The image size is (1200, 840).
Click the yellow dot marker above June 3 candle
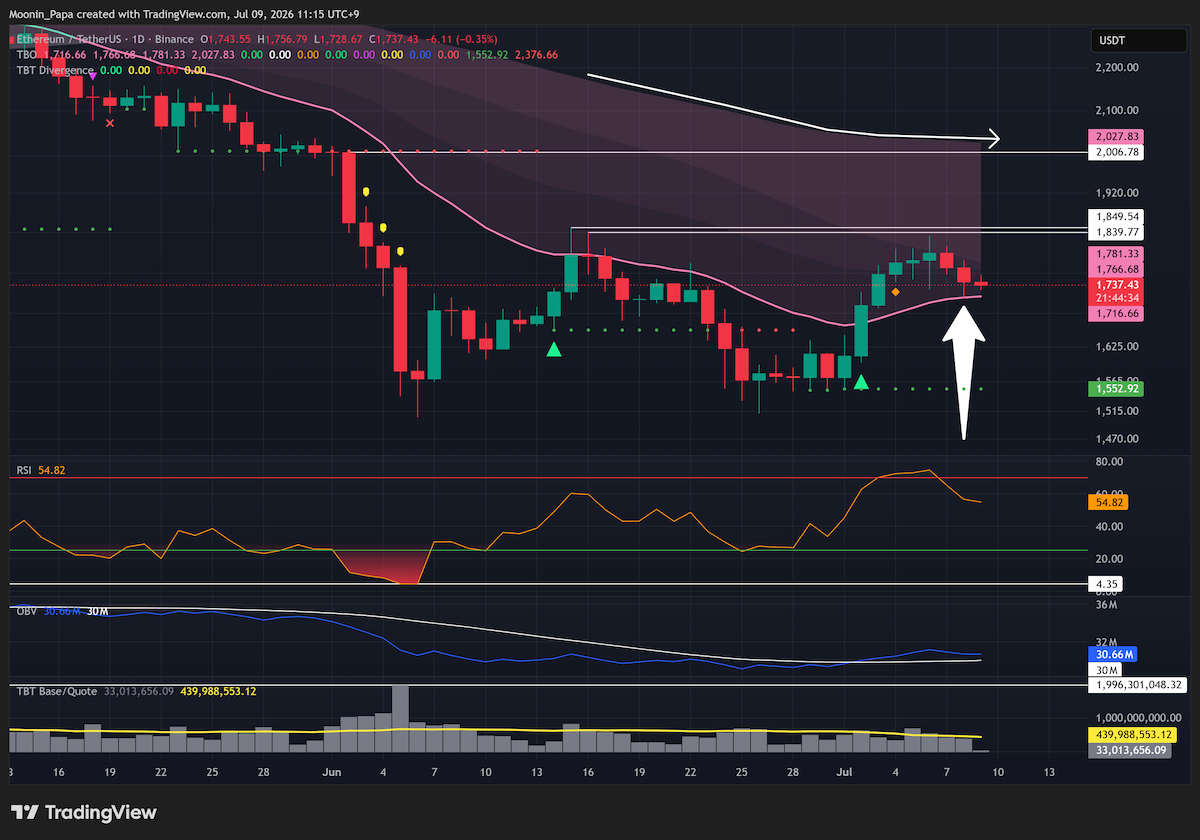tap(367, 190)
